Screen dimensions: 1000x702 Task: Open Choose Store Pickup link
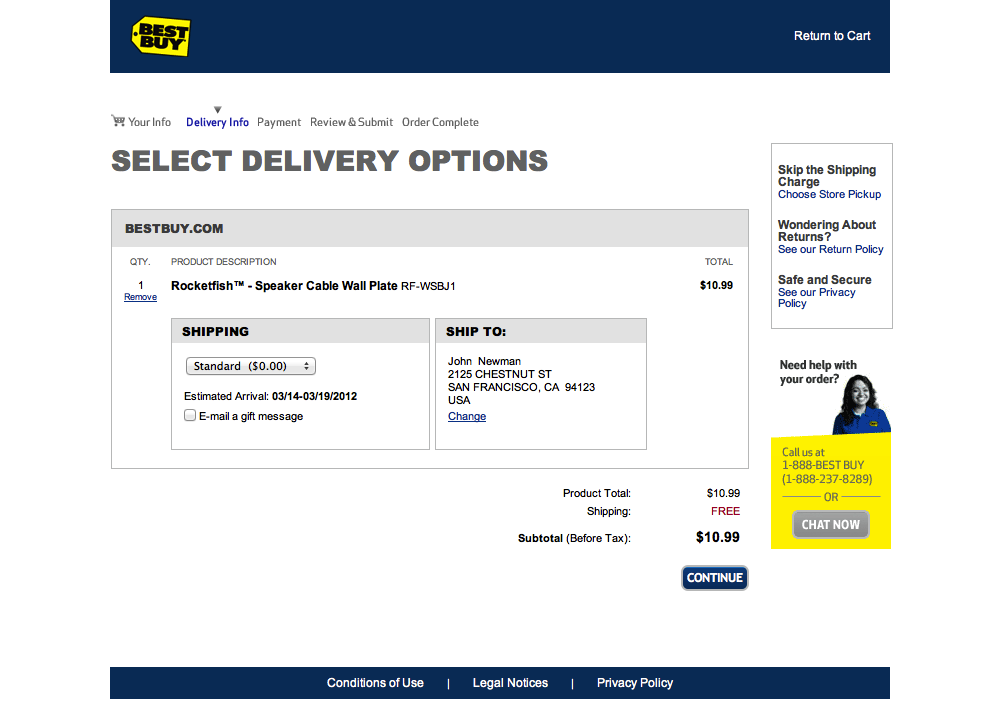[829, 194]
